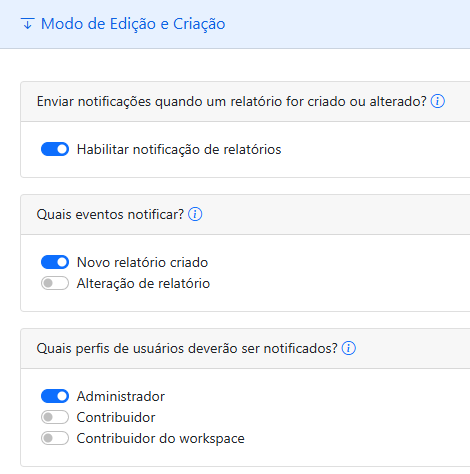Click the Habilitar notificação de relatórios label text
Image resolution: width=470 pixels, height=474 pixels.
[179, 149]
